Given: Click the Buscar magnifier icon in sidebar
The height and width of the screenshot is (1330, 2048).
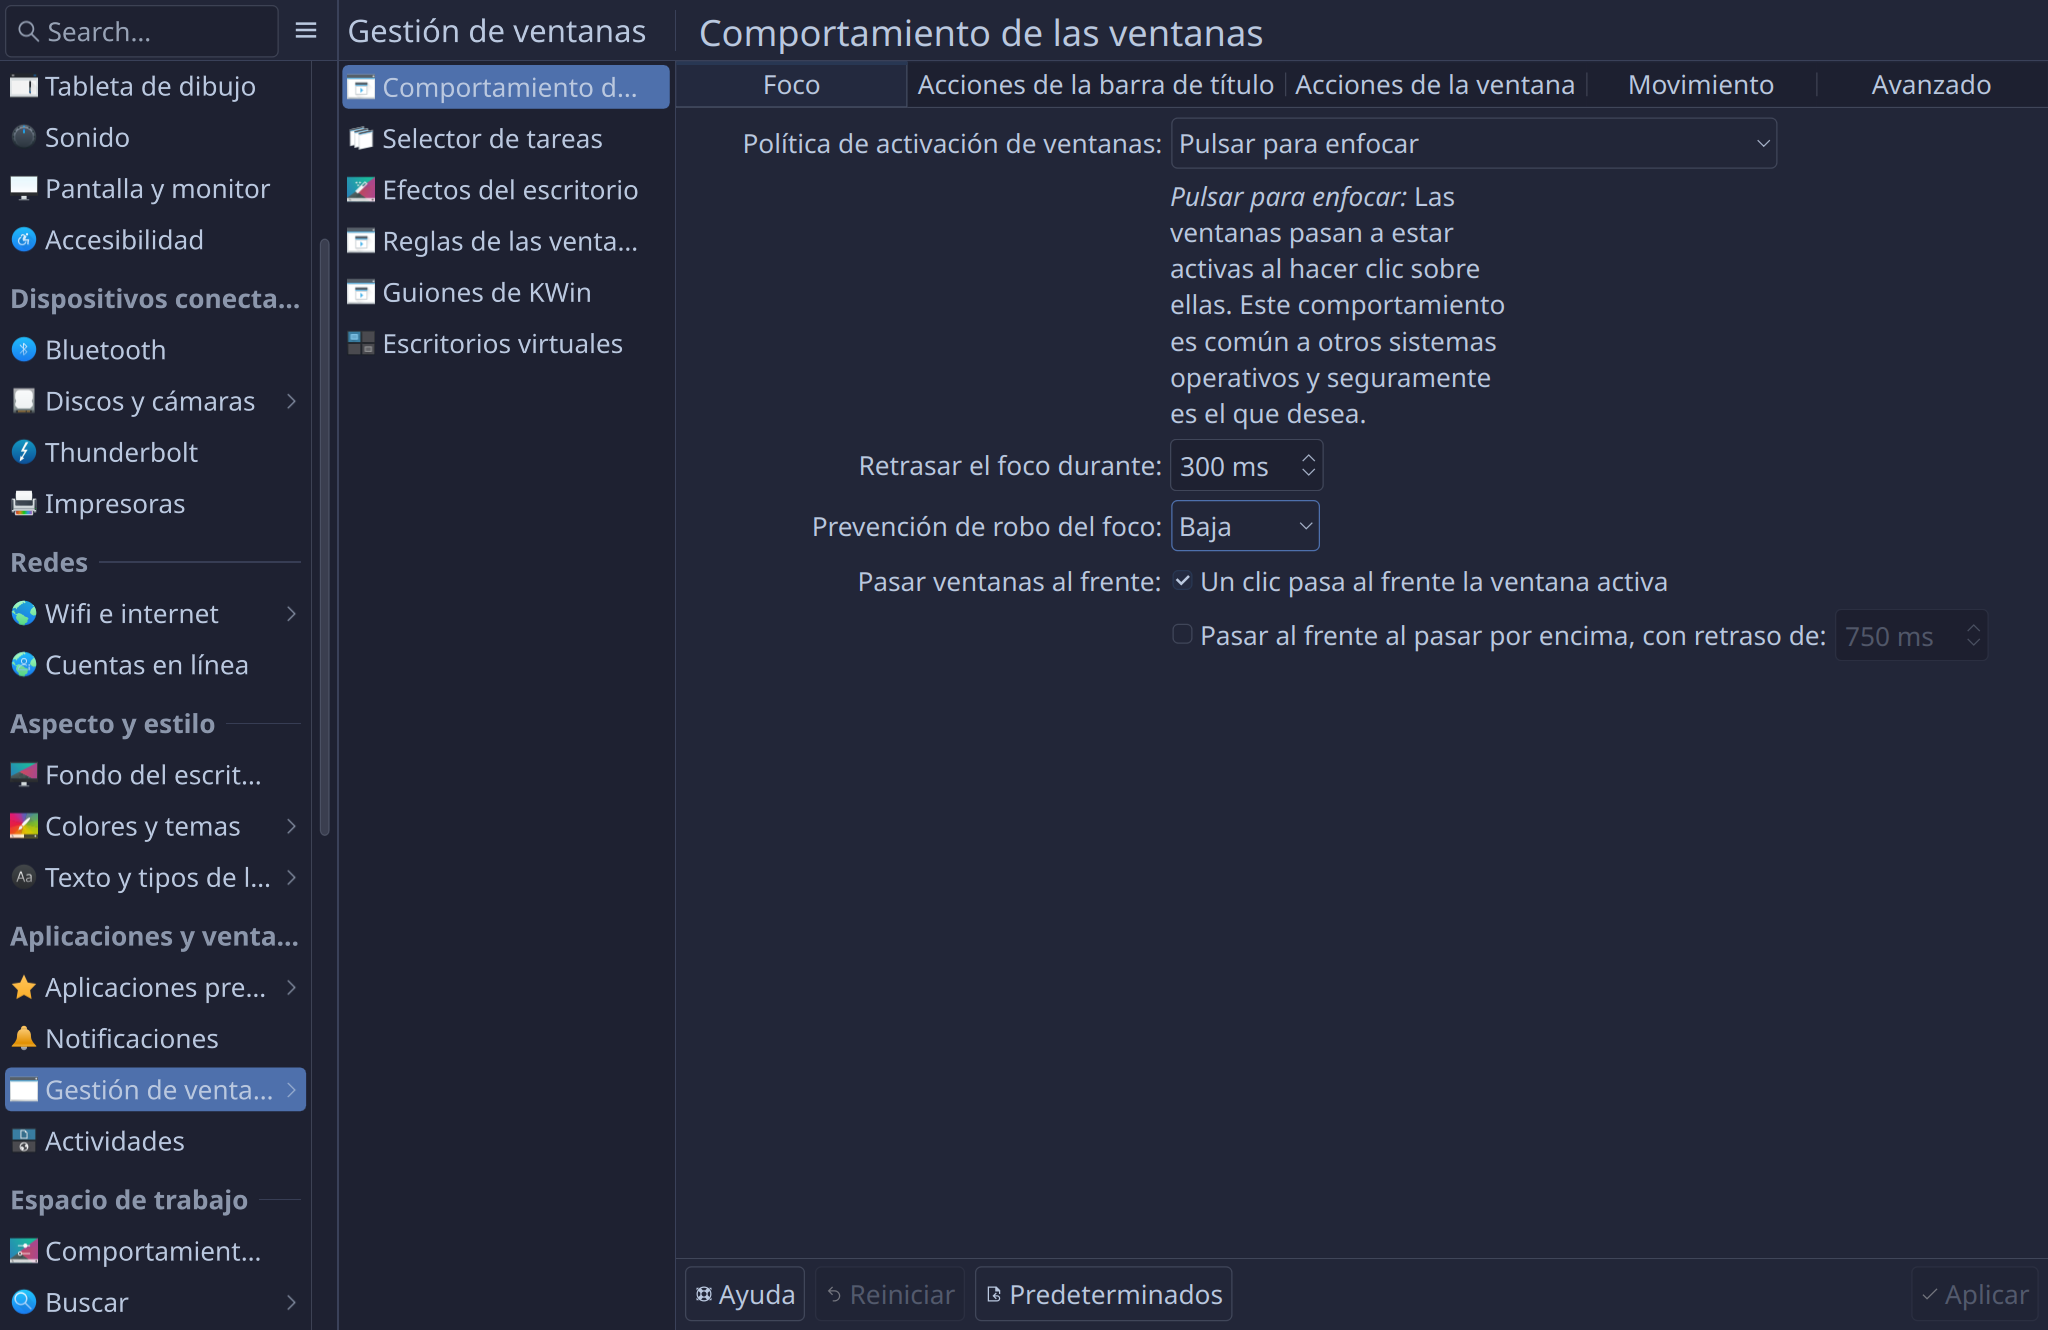Looking at the screenshot, I should (x=24, y=1302).
